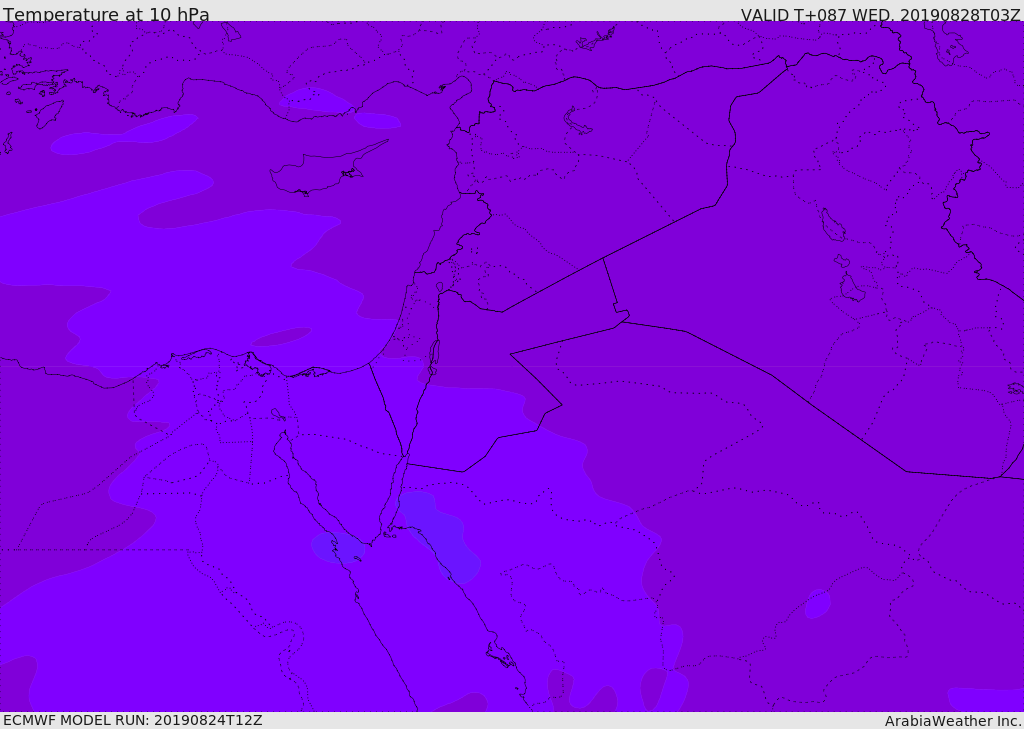Click the 'ArabiaWeather Inc.' credit text
Image resolution: width=1024 pixels, height=729 pixels.
click(953, 721)
